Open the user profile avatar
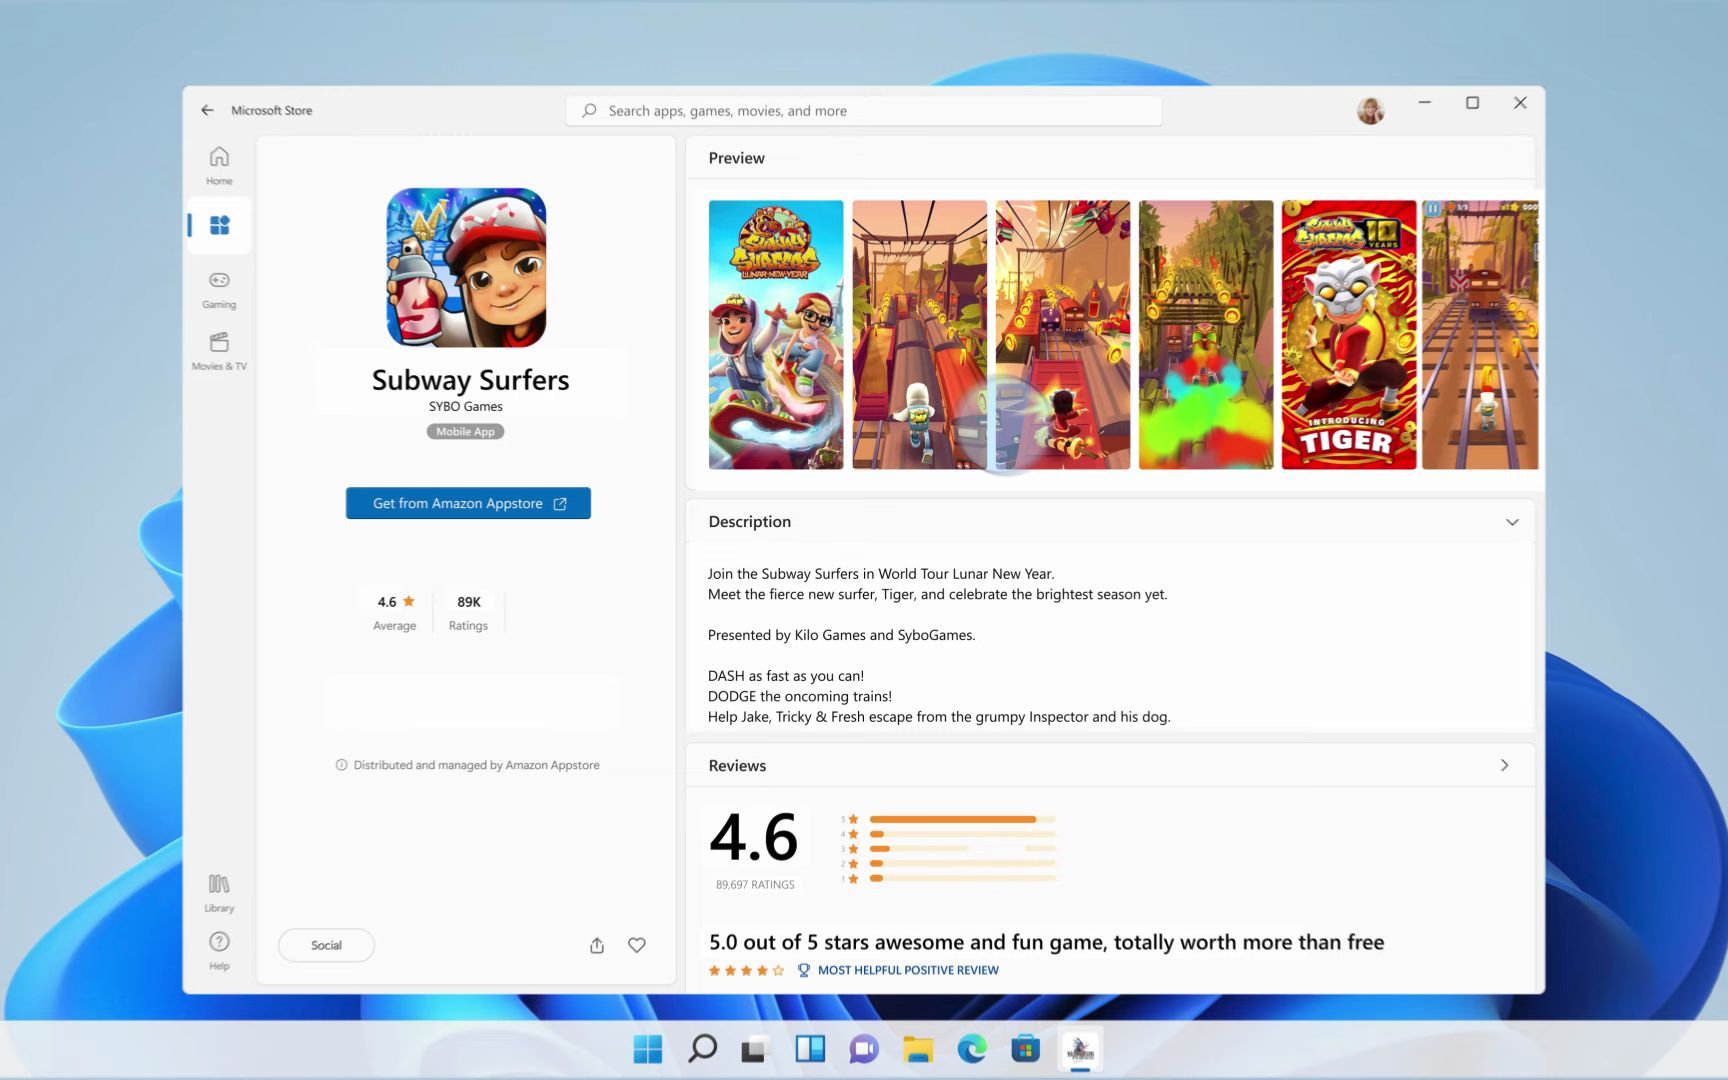The height and width of the screenshot is (1080, 1728). (1370, 110)
